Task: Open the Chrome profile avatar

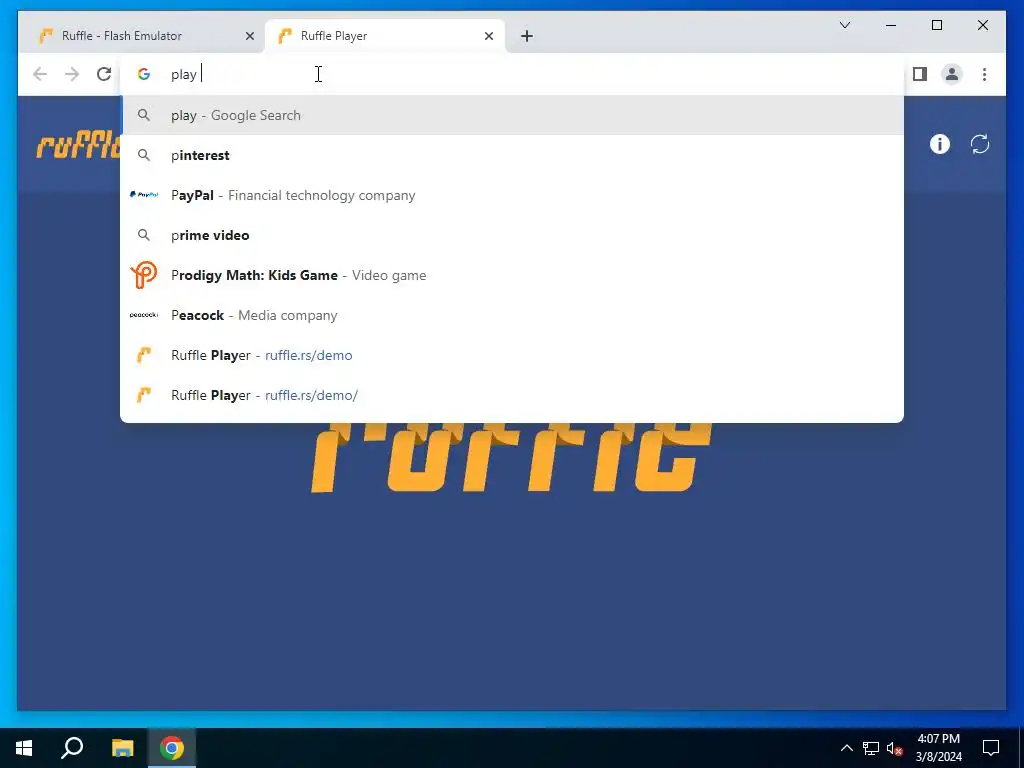Action: 952,74
